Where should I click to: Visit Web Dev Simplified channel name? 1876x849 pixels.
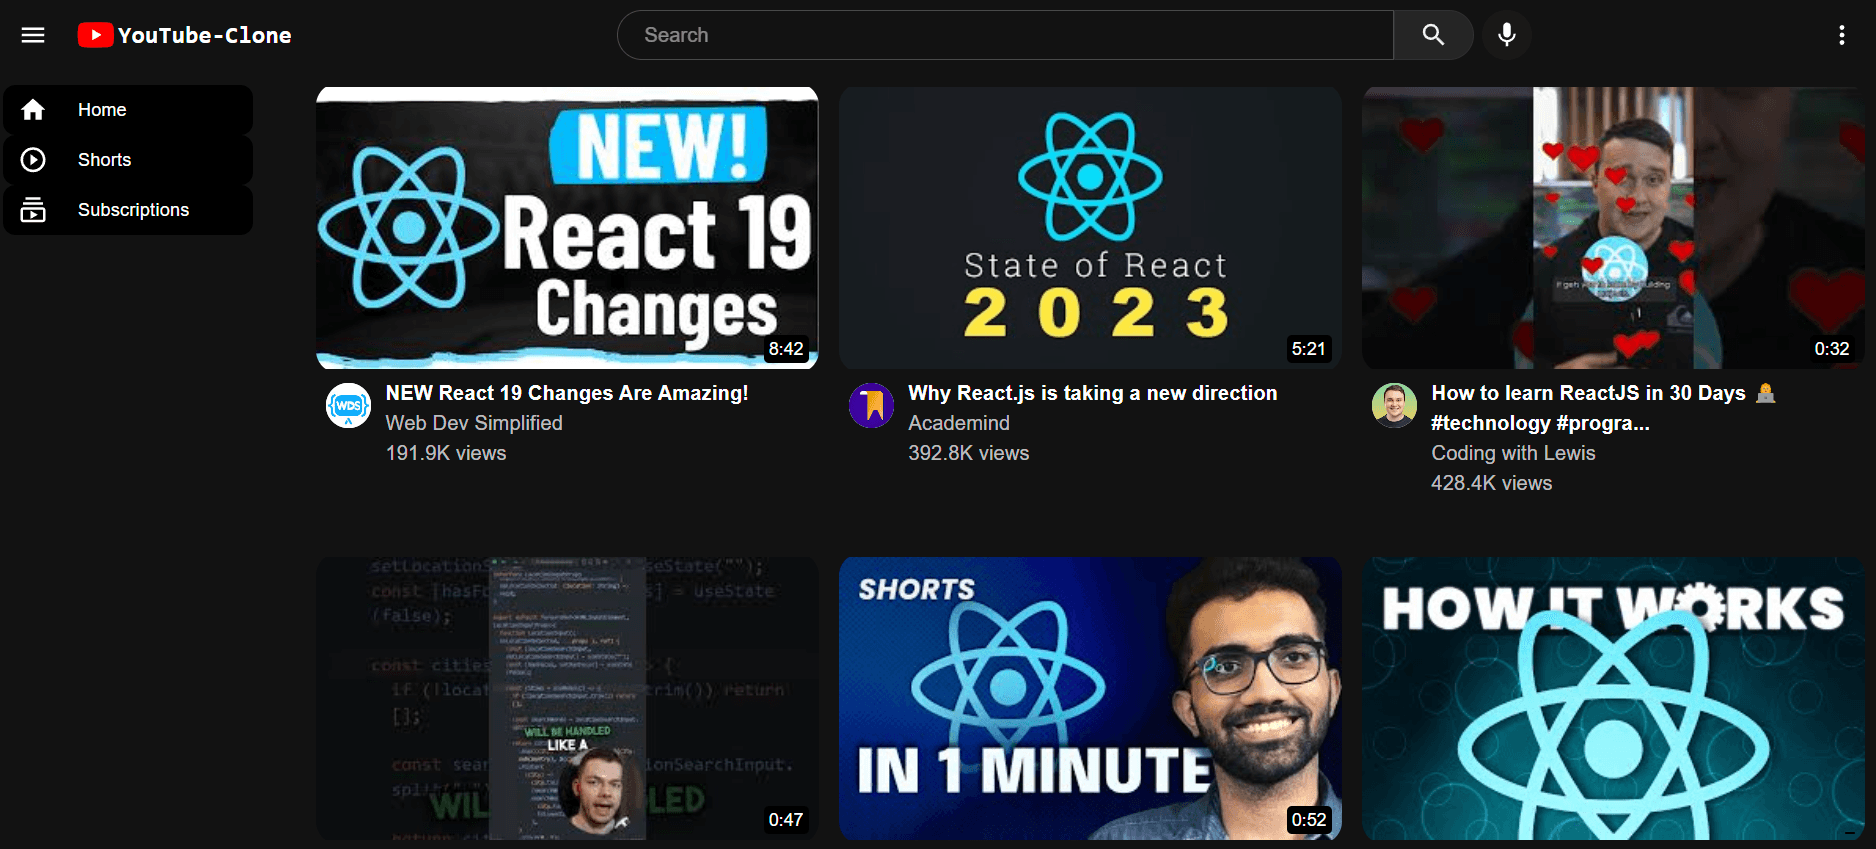(x=474, y=423)
